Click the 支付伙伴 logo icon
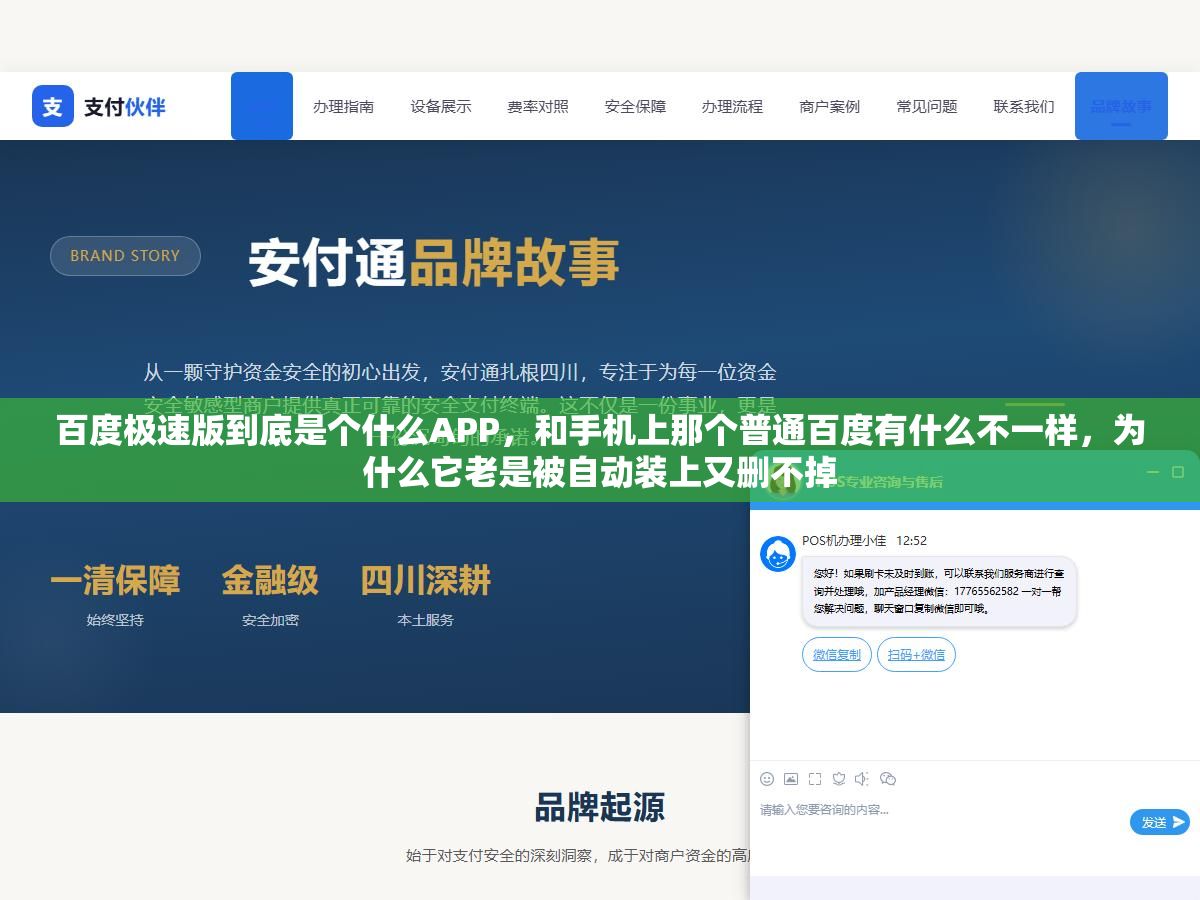 [x=53, y=106]
